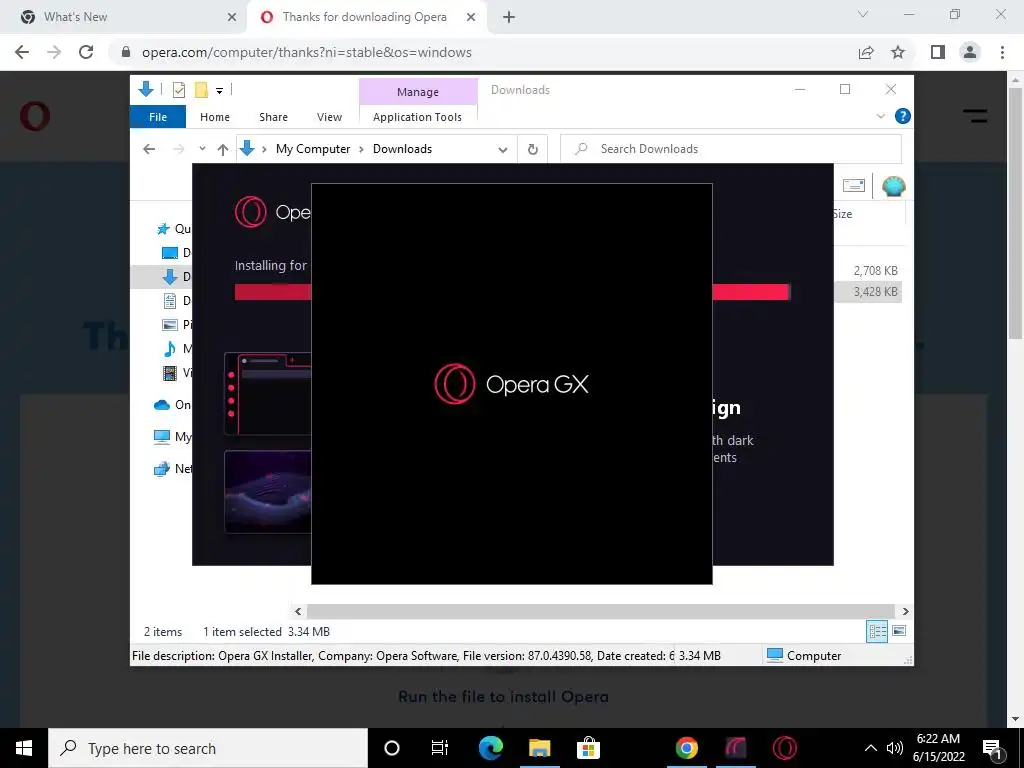Select Quick access in navigation pane
The image size is (1024, 768).
coord(173,229)
